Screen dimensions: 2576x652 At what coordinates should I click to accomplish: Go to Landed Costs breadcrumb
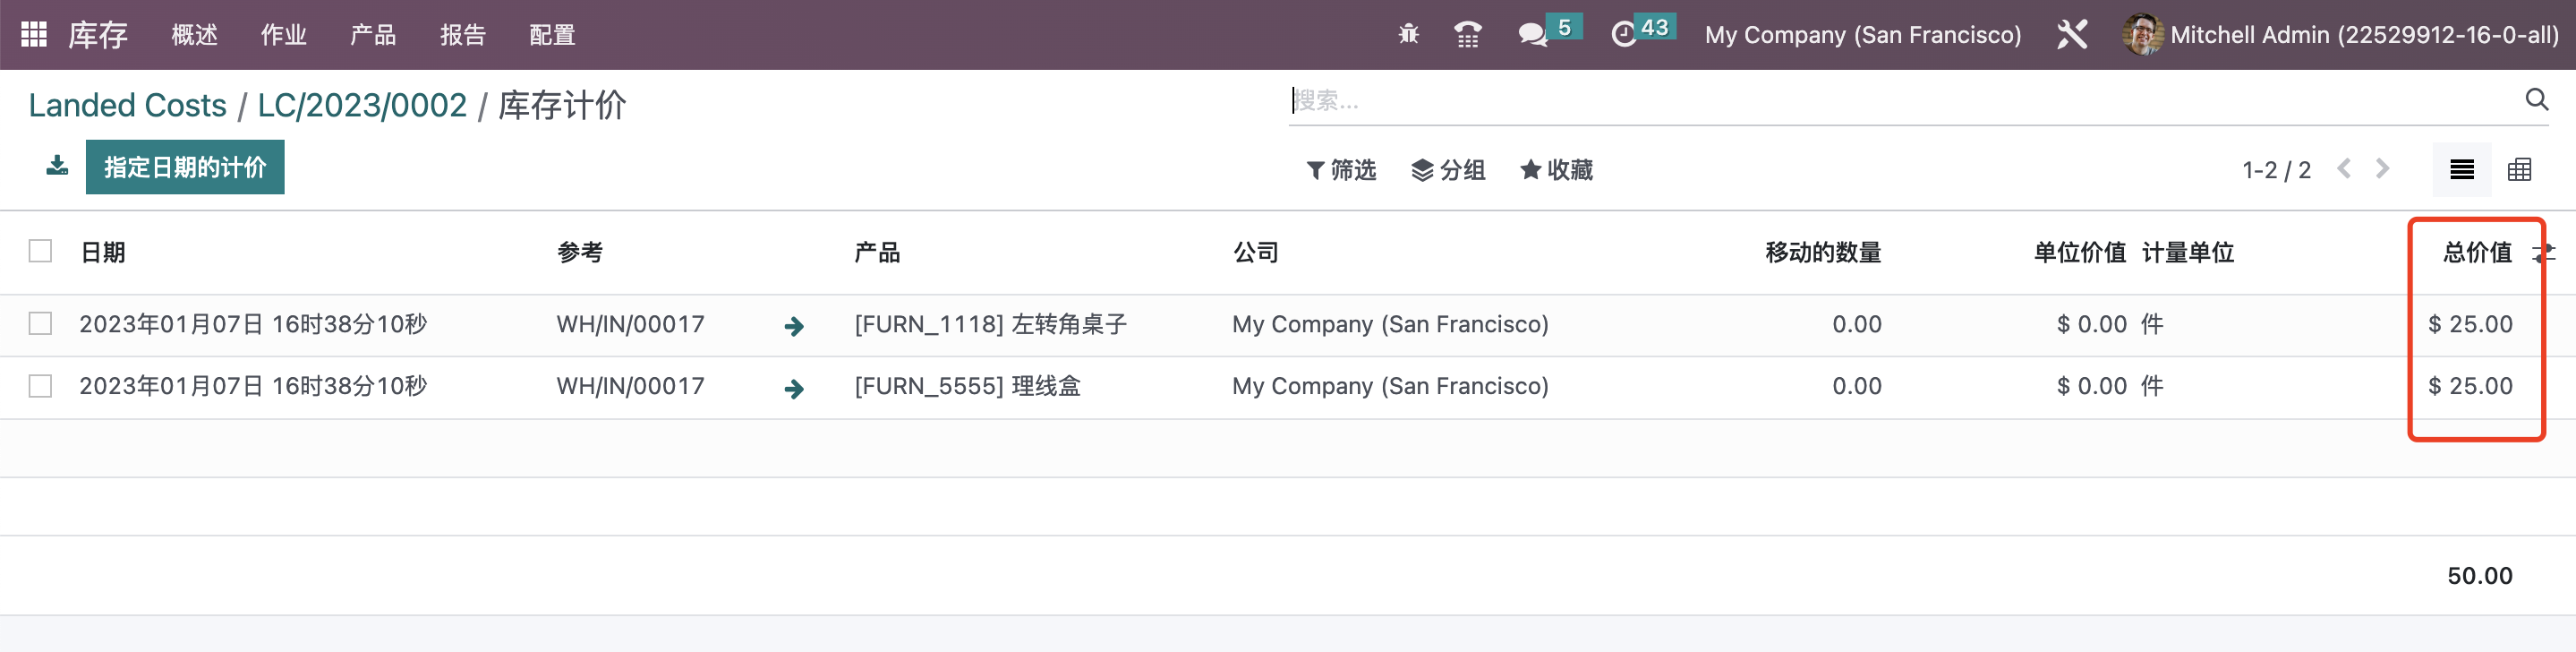[127, 105]
